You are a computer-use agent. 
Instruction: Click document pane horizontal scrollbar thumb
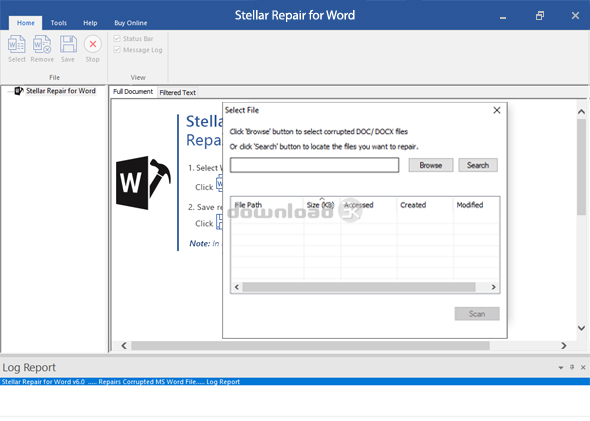click(310, 345)
